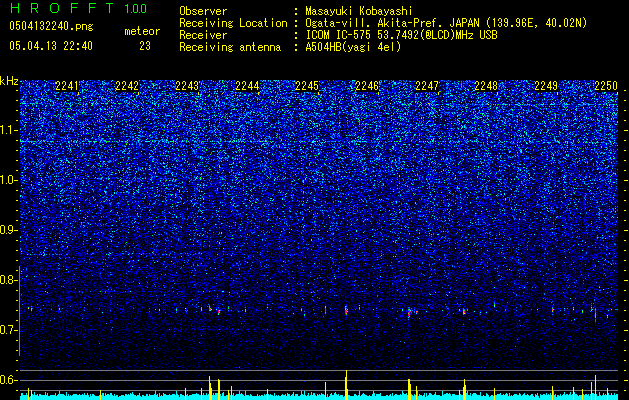Select the date stamp 05.04.13 22:40

(51, 46)
